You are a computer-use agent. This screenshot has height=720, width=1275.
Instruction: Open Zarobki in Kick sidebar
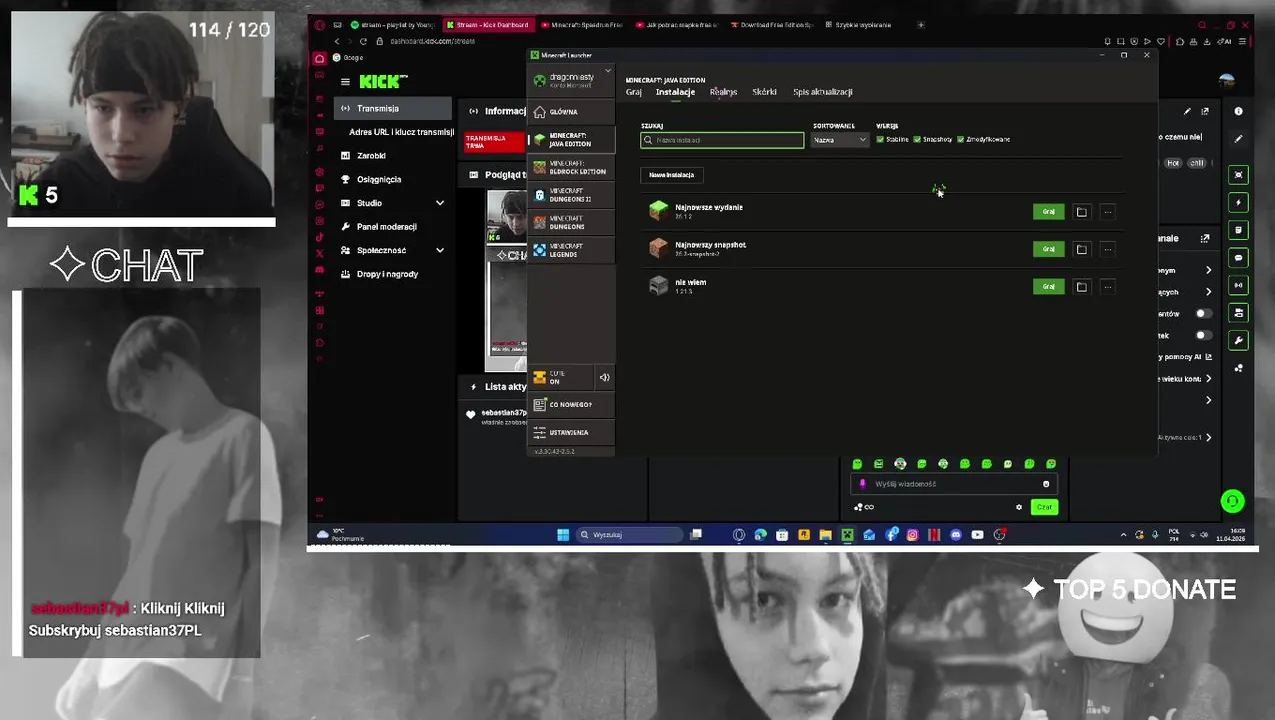(x=393, y=156)
